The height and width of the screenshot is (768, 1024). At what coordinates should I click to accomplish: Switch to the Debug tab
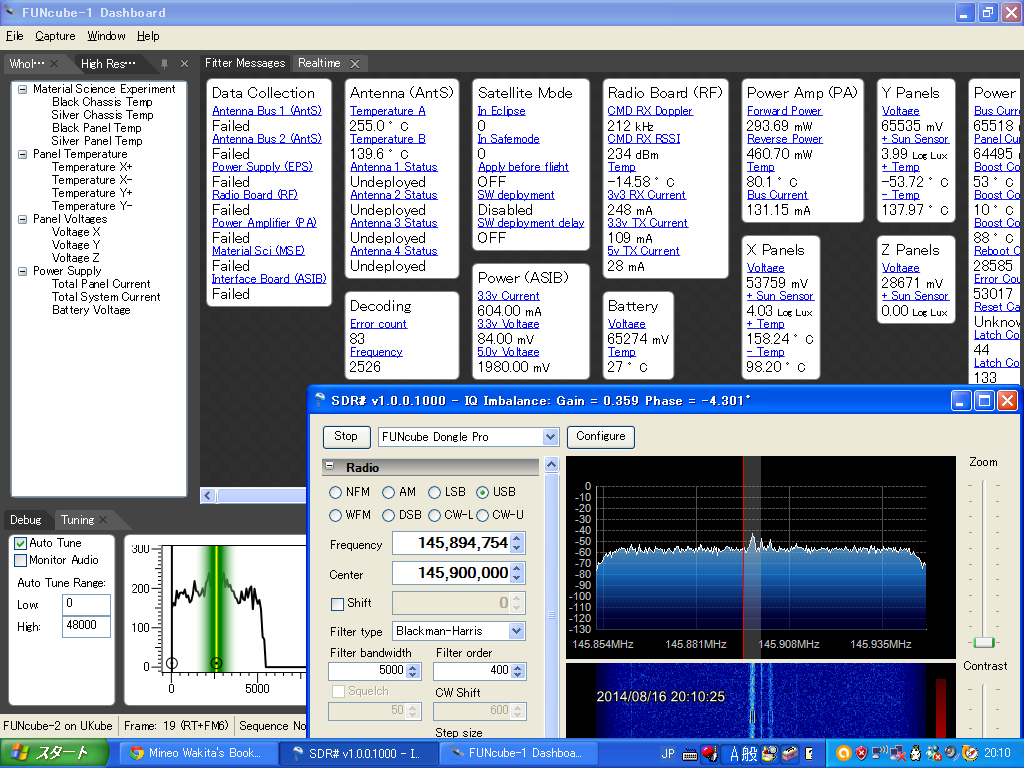[25, 520]
